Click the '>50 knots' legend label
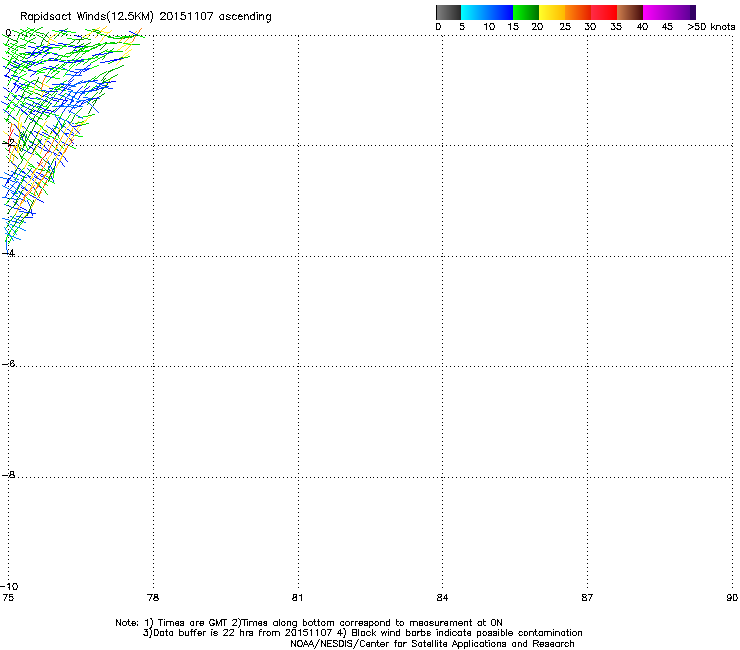This screenshot has width=740, height=650. pos(711,27)
